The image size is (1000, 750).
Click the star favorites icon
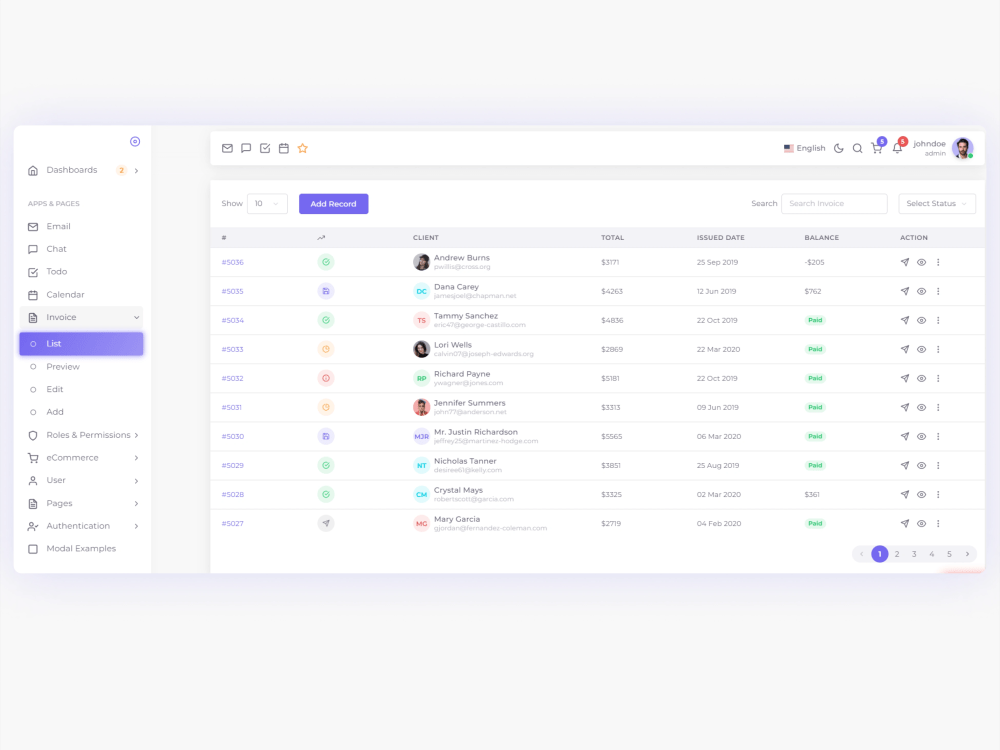pos(303,147)
